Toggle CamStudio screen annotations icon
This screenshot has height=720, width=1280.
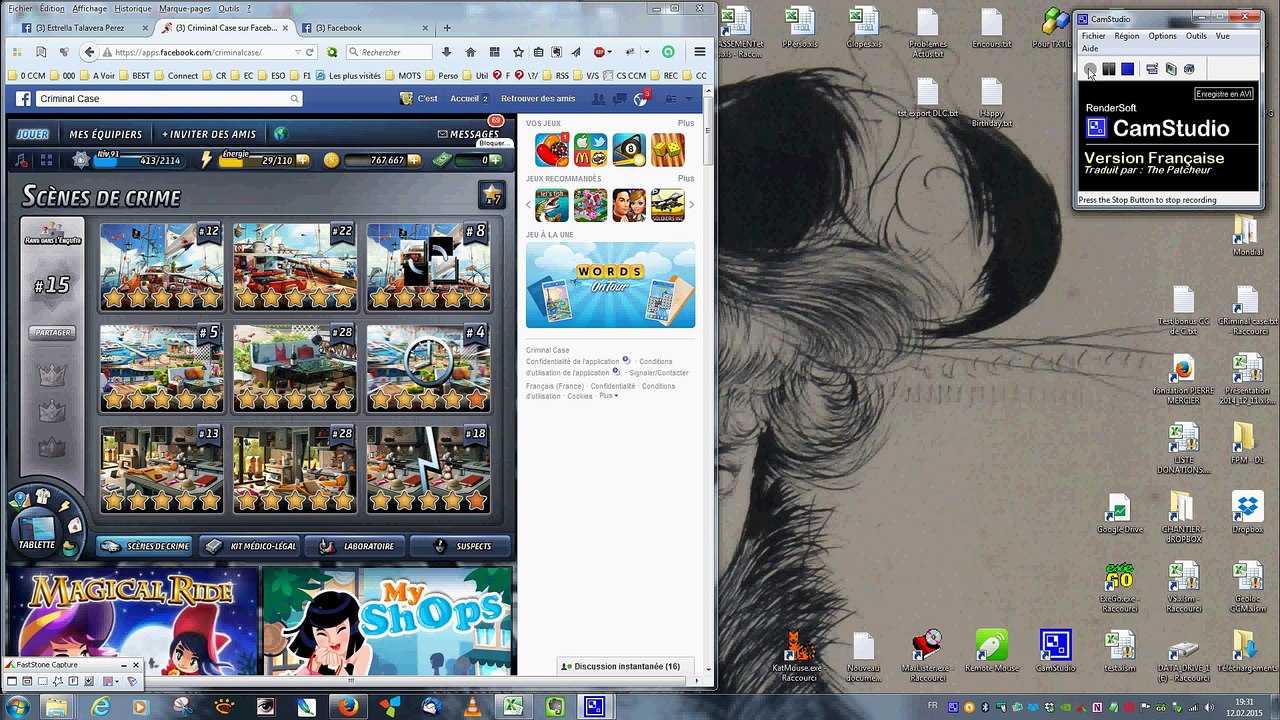tap(1152, 69)
